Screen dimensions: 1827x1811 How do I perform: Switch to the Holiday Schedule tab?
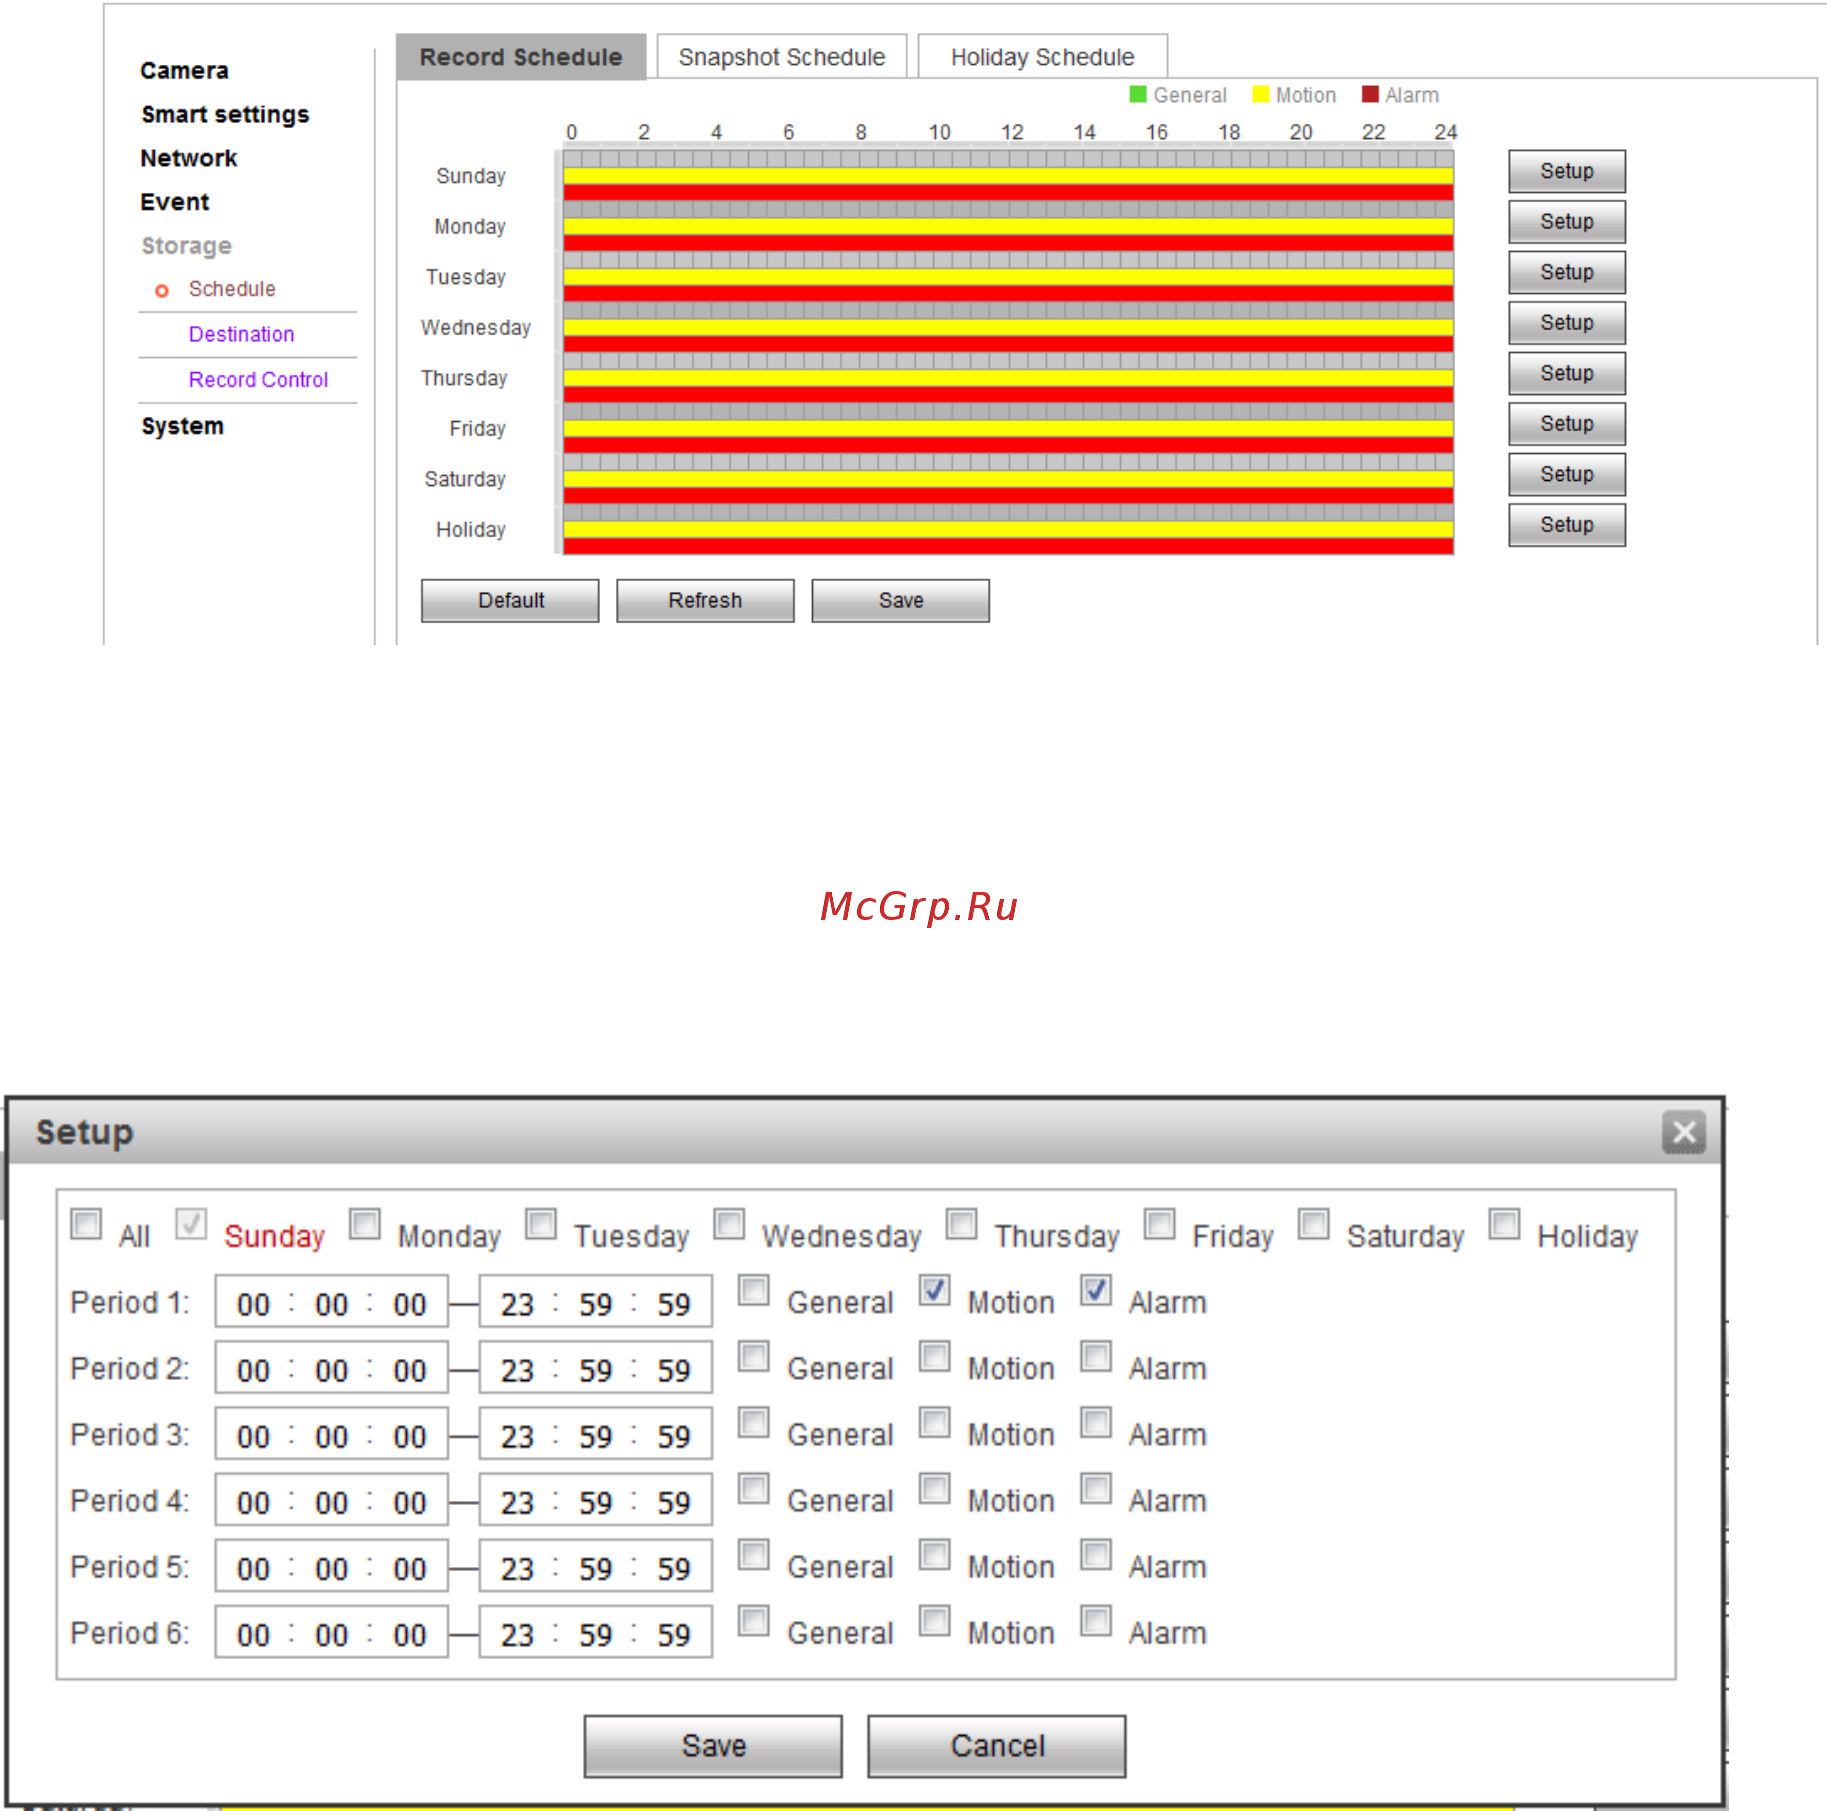click(1042, 57)
